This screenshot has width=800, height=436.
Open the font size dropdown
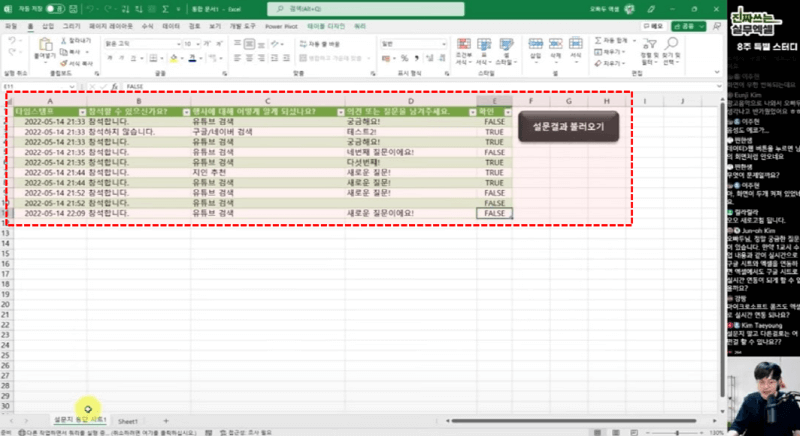click(x=198, y=44)
